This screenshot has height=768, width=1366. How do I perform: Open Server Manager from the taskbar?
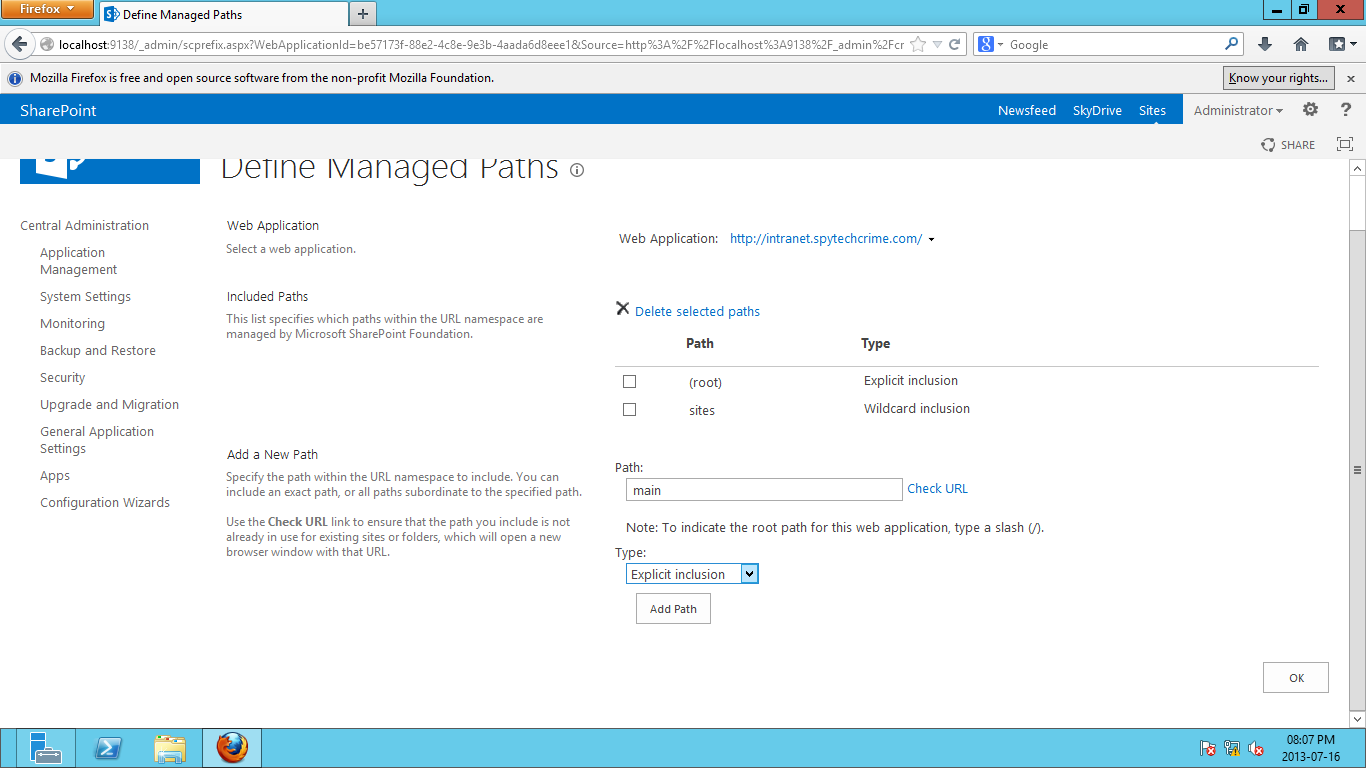pos(45,748)
